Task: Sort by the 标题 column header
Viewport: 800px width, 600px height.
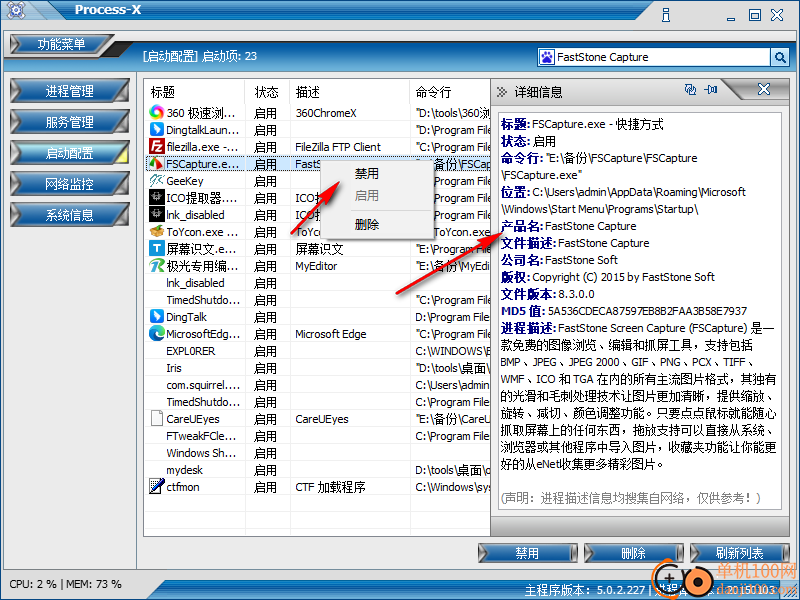Action: [195, 92]
